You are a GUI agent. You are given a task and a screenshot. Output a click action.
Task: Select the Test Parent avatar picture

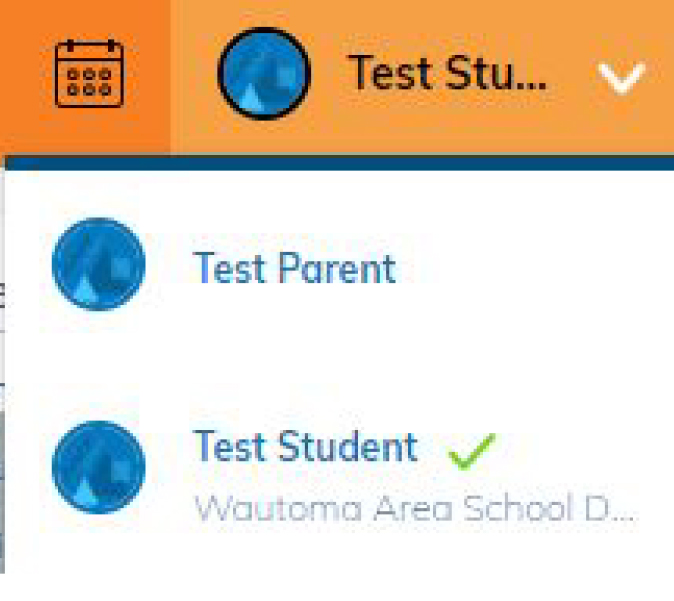coord(98,264)
